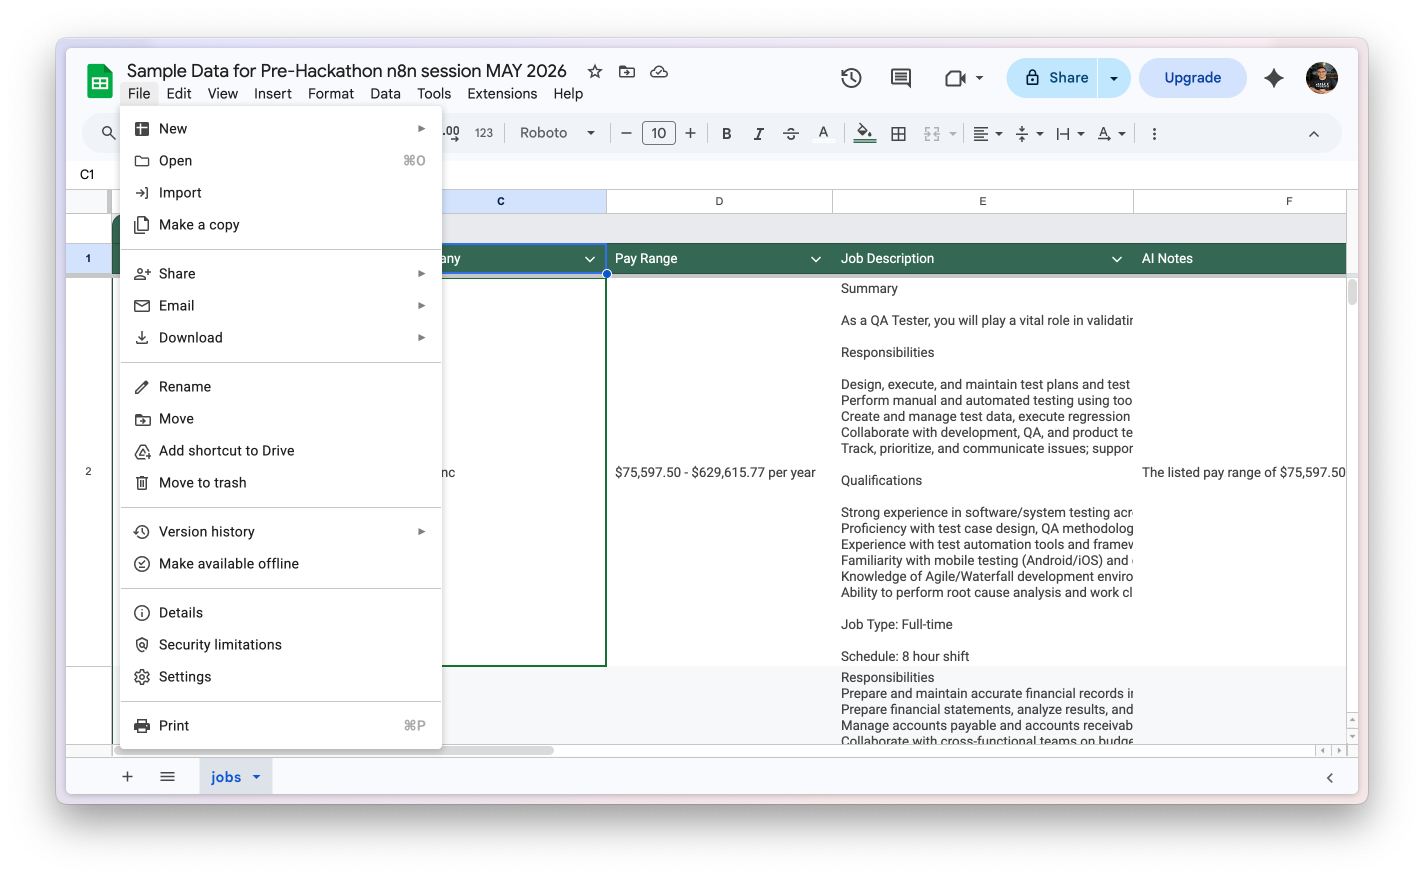Select column D header
This screenshot has height=878, width=1424.
point(719,201)
